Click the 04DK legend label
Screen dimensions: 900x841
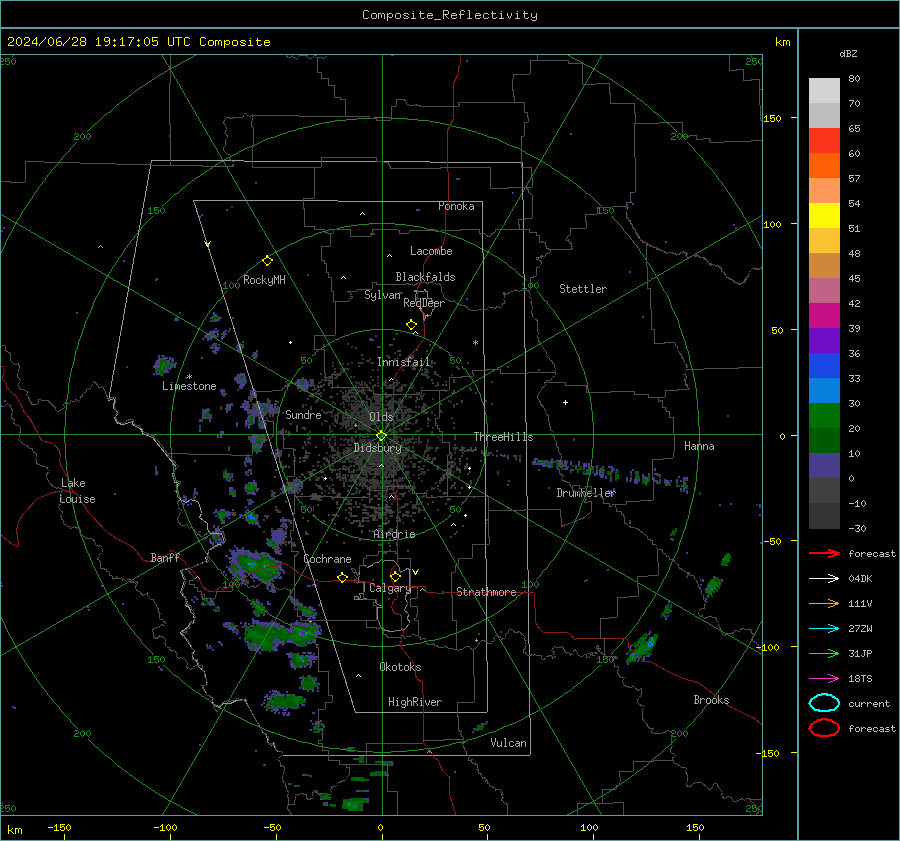860,578
